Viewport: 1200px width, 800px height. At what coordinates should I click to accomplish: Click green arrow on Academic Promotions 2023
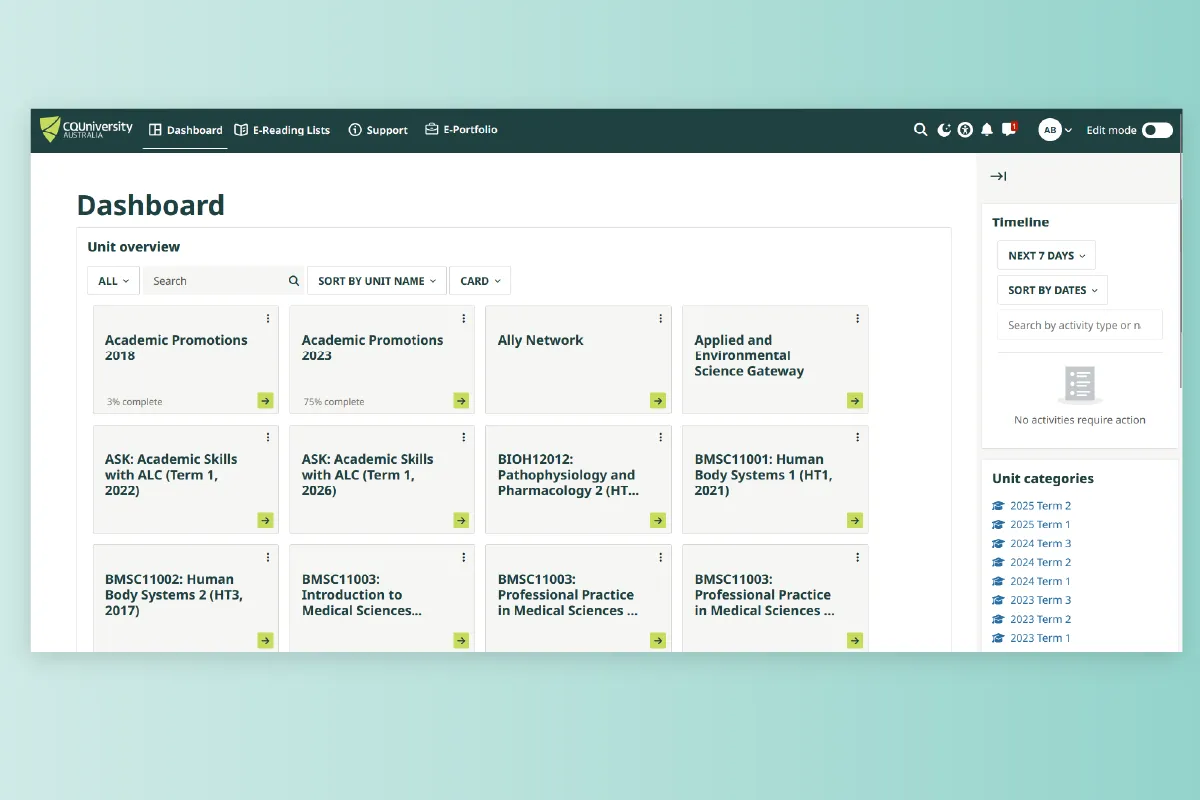point(461,401)
